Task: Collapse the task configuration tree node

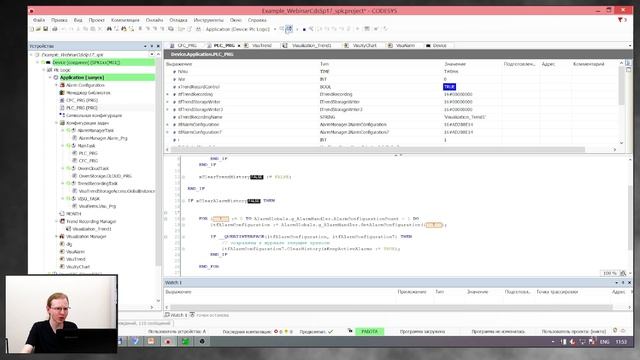Action: (x=56, y=123)
